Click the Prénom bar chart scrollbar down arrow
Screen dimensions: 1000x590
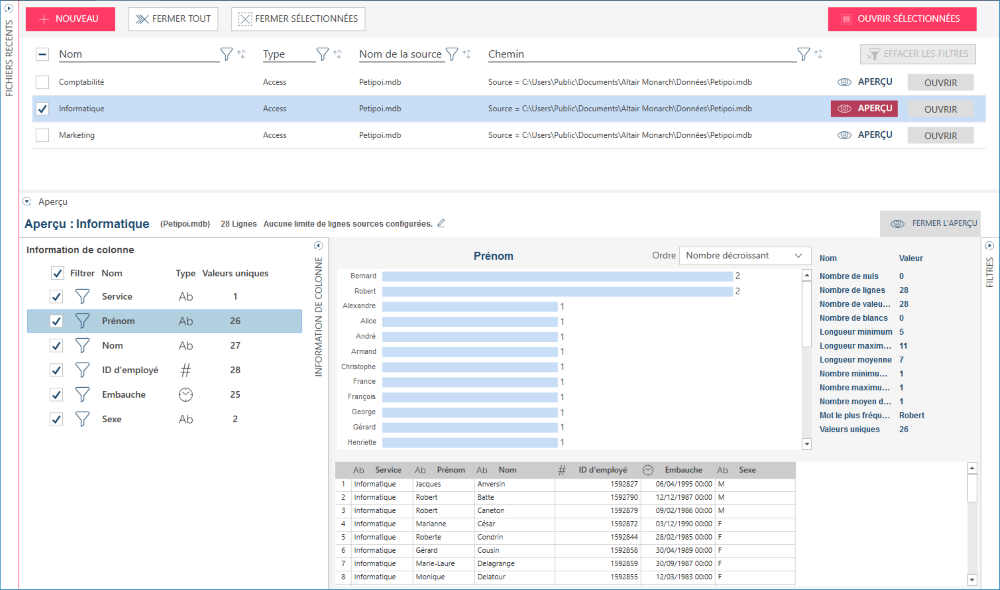[807, 443]
